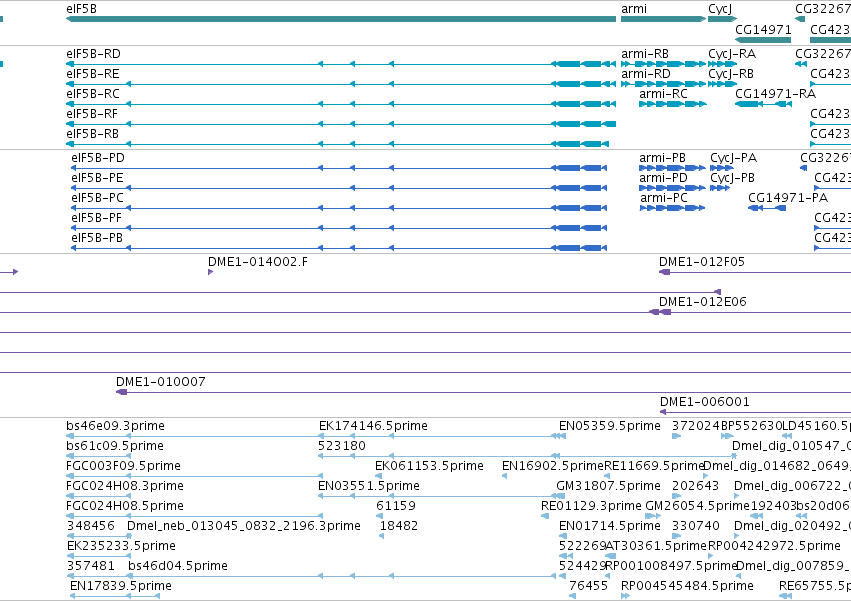
Task: Select protein CG14971-PA
Action: (788, 198)
